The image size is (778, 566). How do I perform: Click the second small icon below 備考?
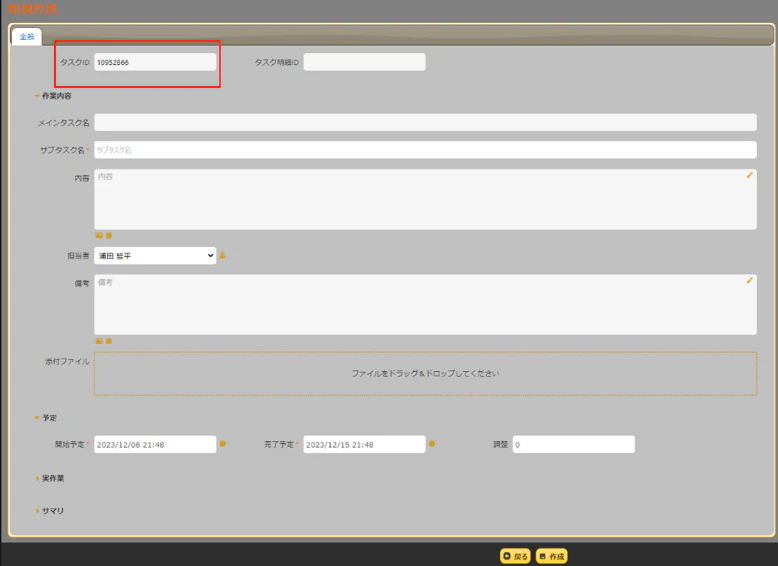tap(109, 341)
